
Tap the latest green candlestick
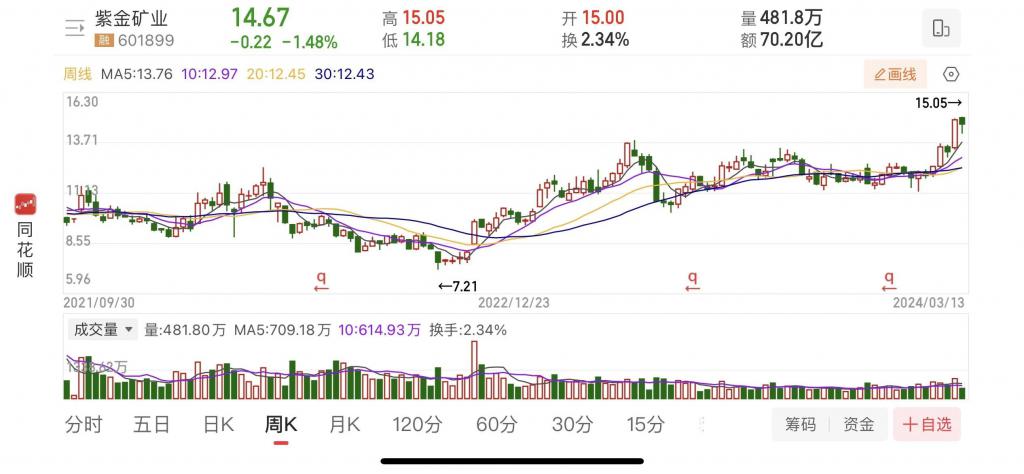click(962, 124)
